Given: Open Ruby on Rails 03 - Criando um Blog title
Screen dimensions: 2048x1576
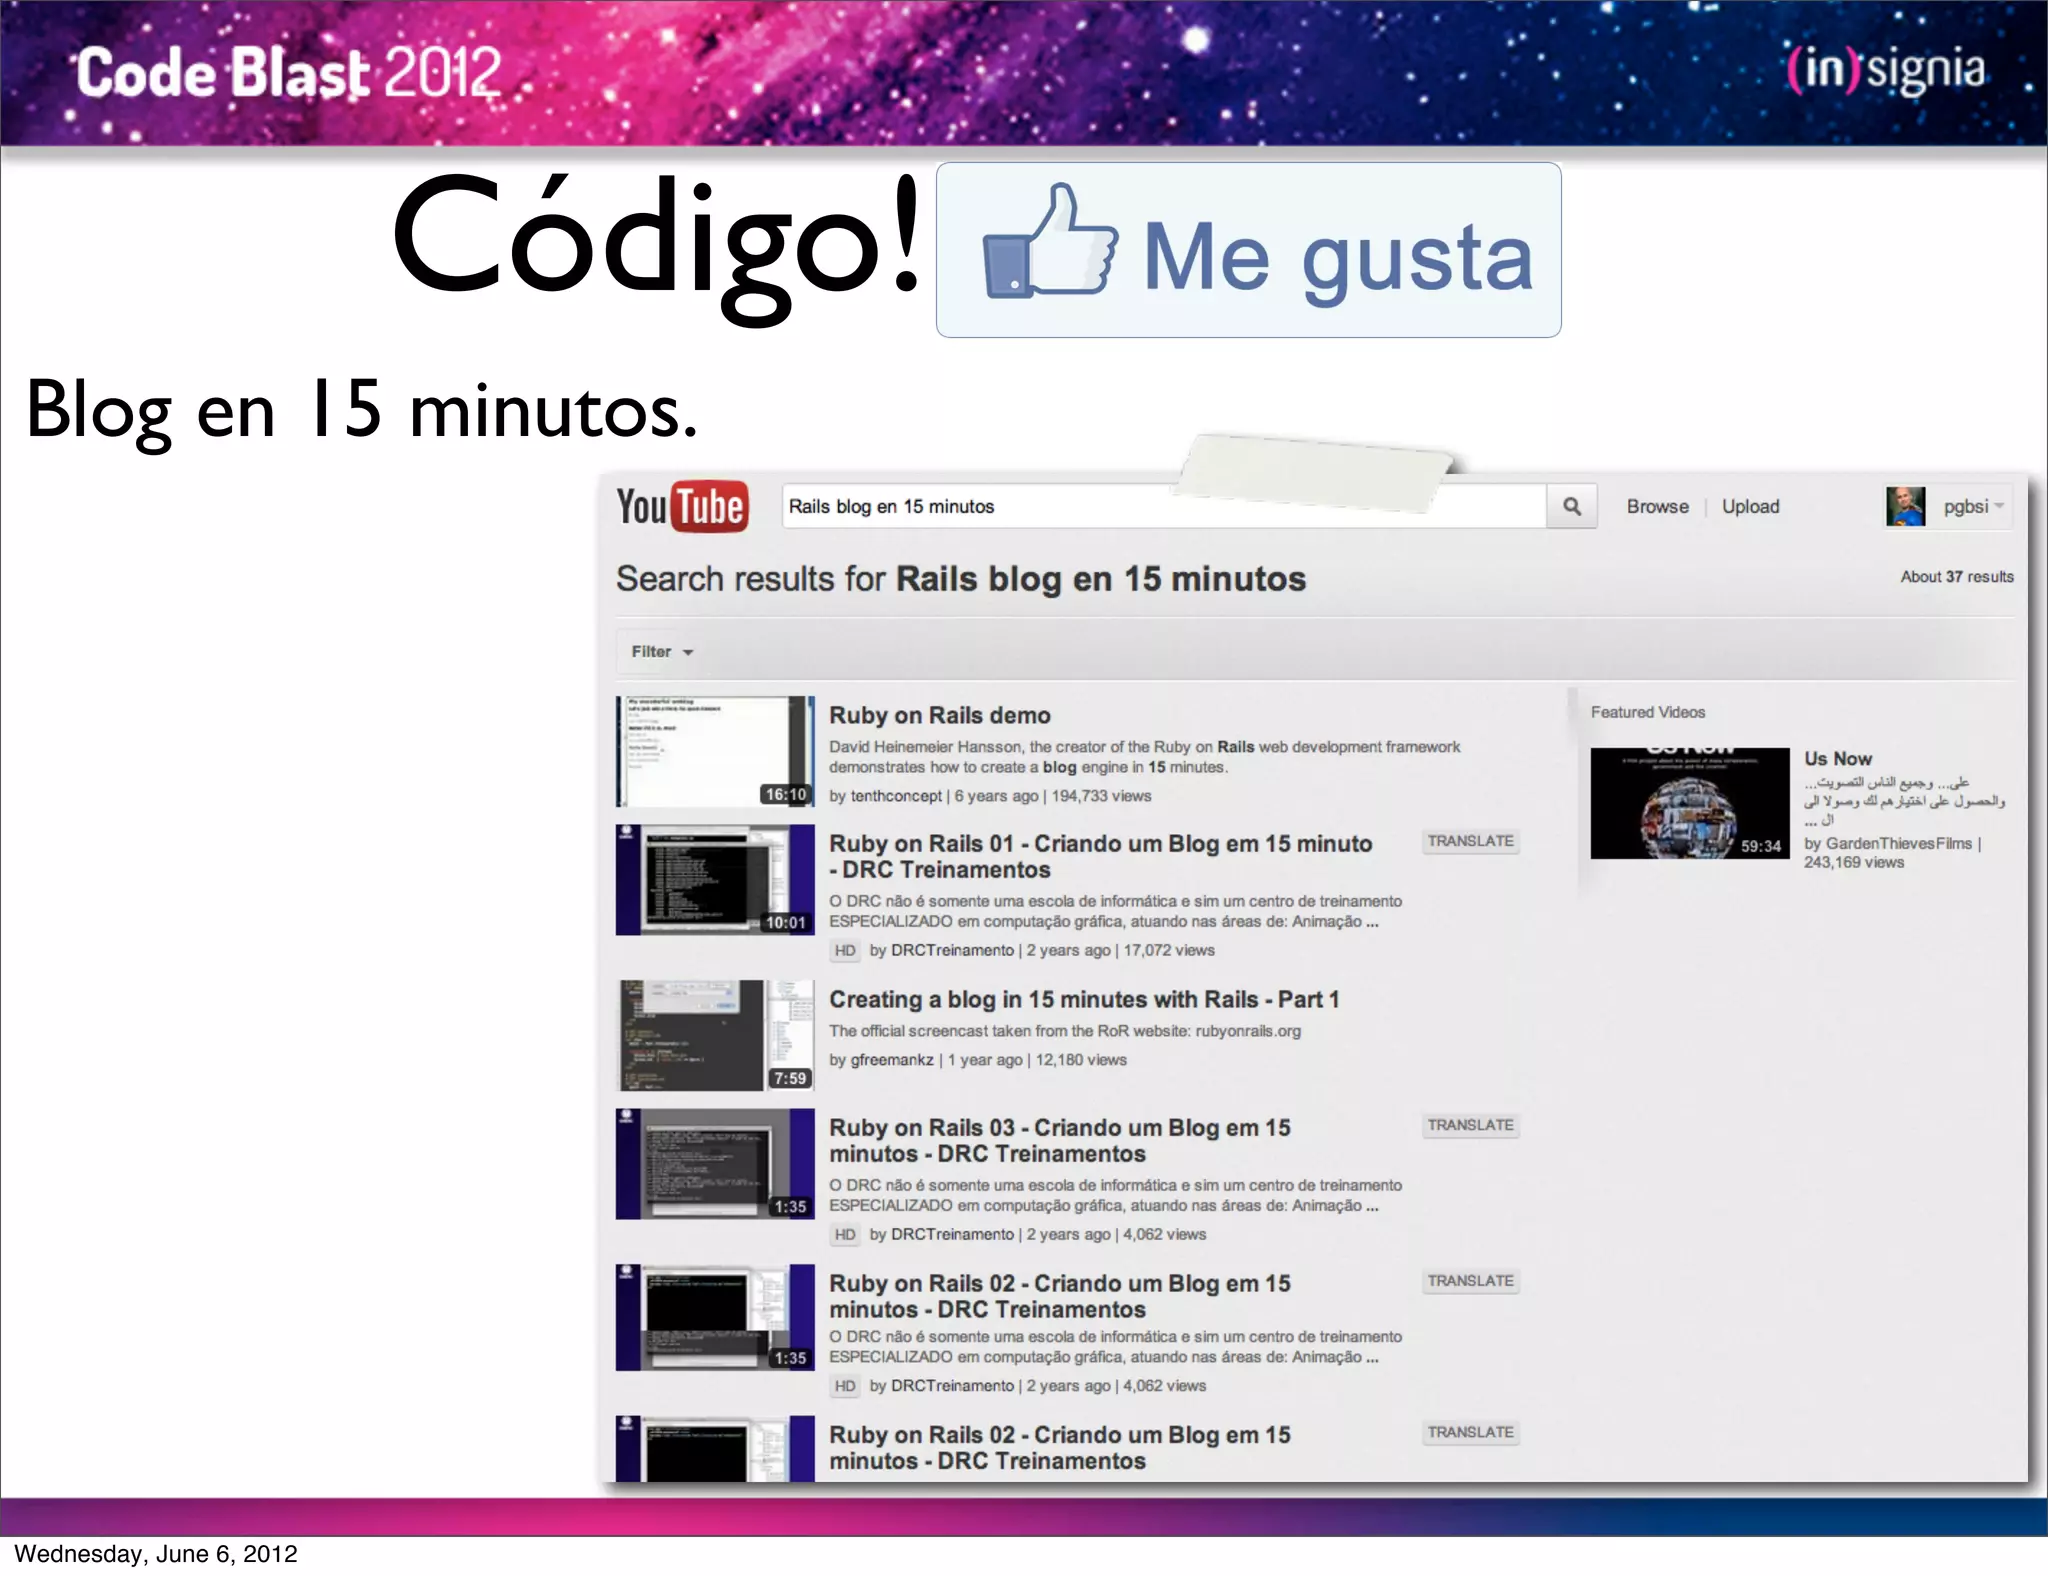Looking at the screenshot, I should (1060, 1140).
